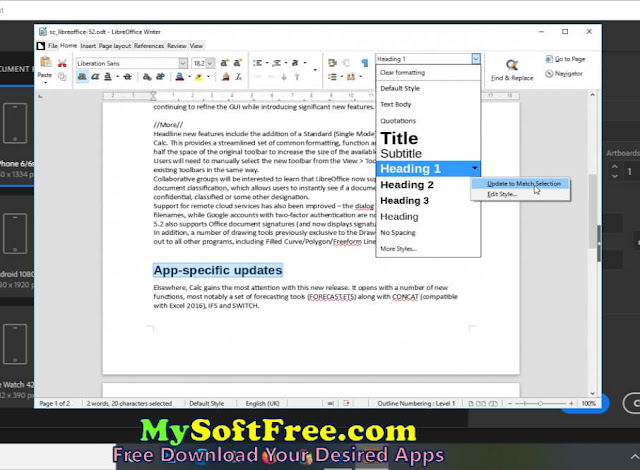The width and height of the screenshot is (640, 470).
Task: Toggle Strikethrough formatting
Action: [127, 76]
